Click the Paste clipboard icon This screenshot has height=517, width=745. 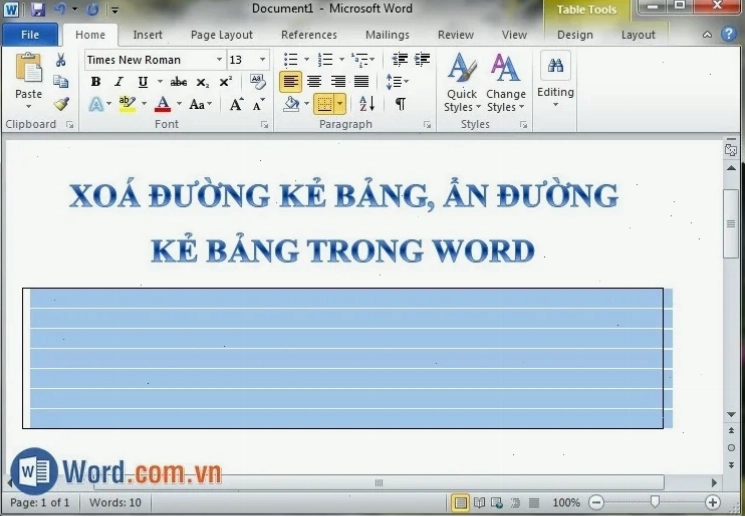coord(29,69)
